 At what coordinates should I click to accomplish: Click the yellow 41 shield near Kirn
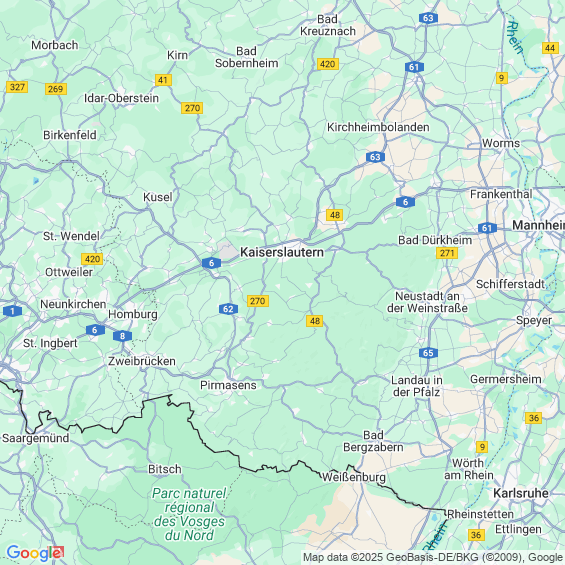point(163,80)
